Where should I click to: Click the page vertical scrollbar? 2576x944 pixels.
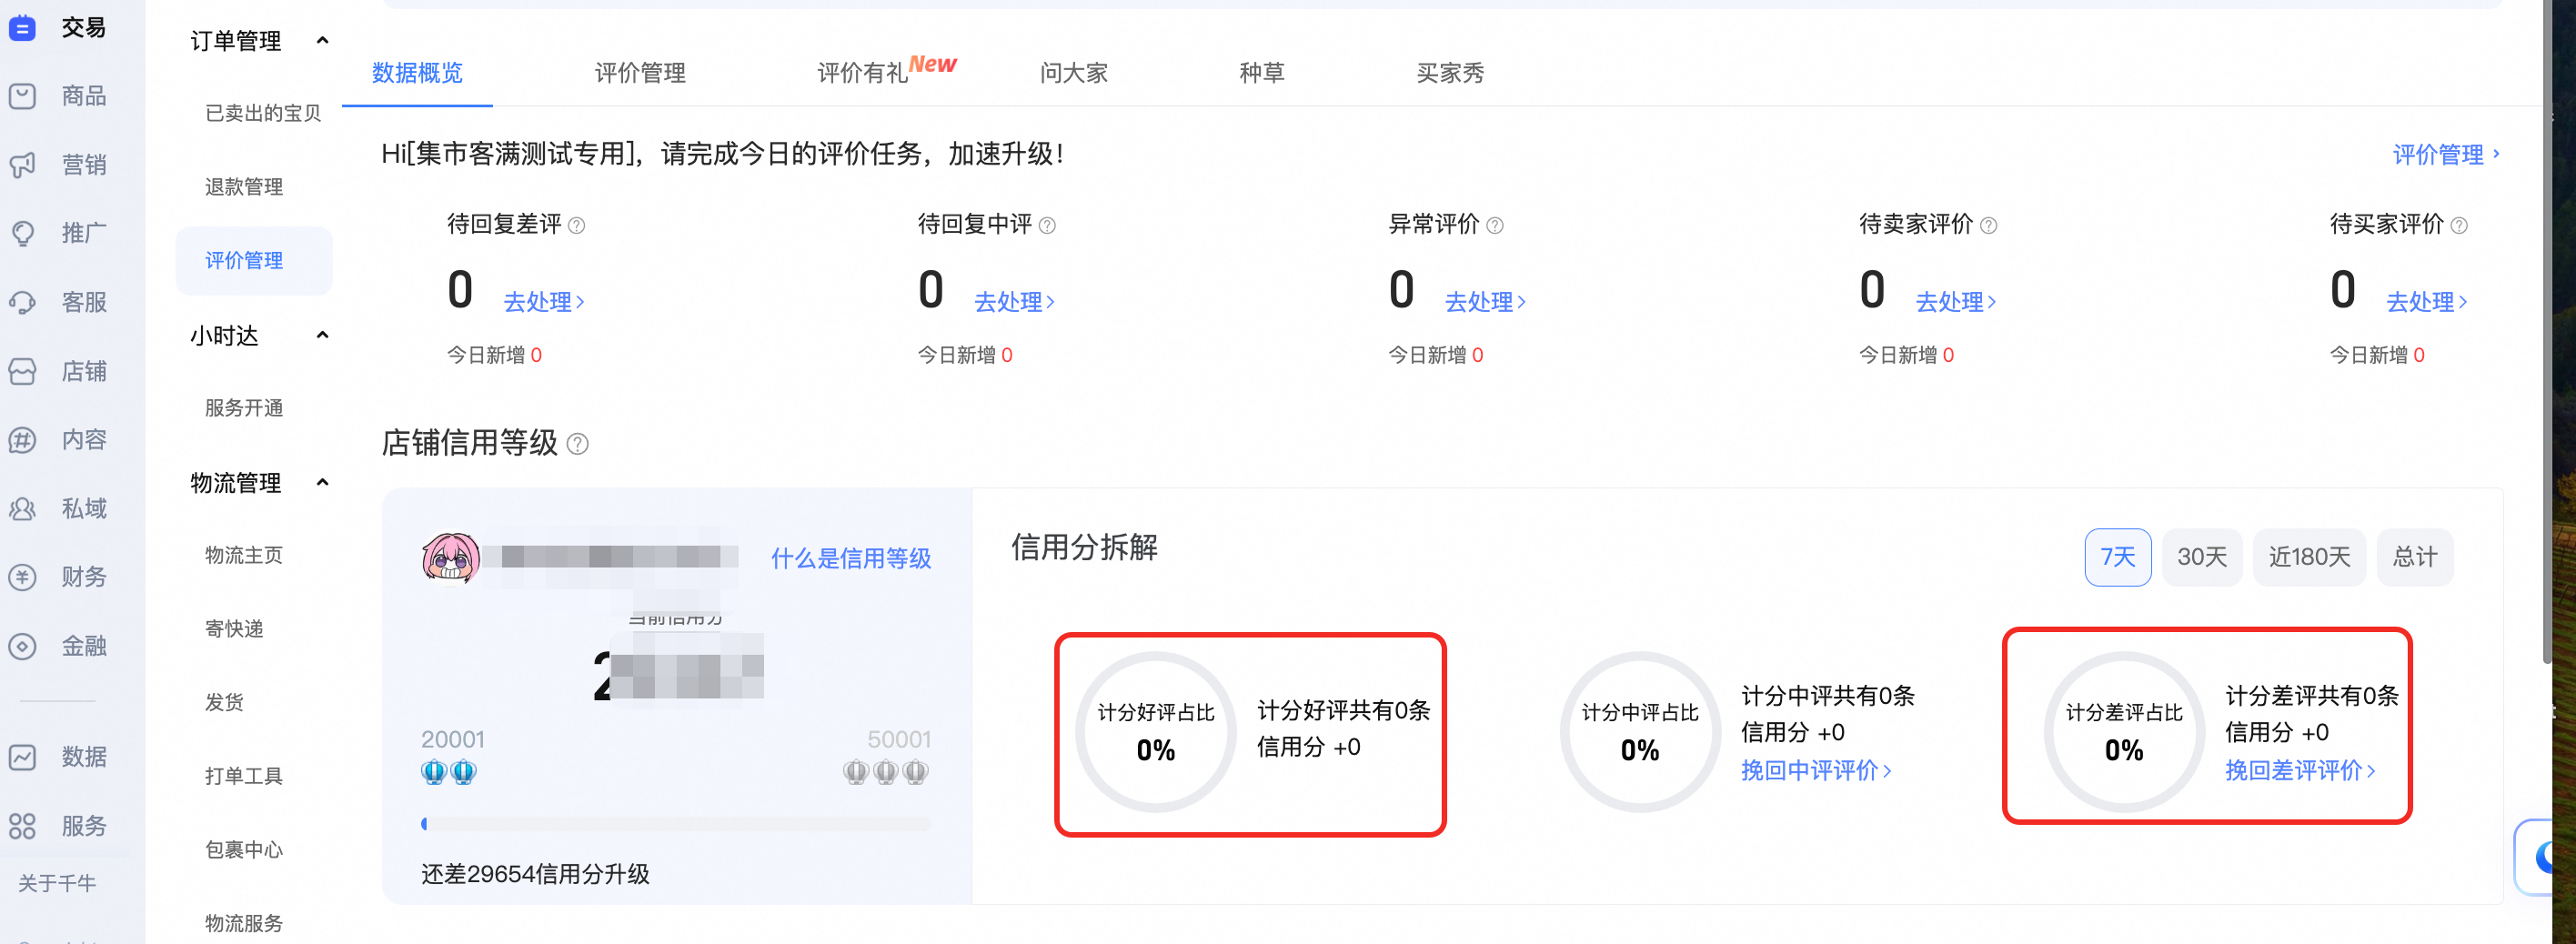pyautogui.click(x=2547, y=330)
